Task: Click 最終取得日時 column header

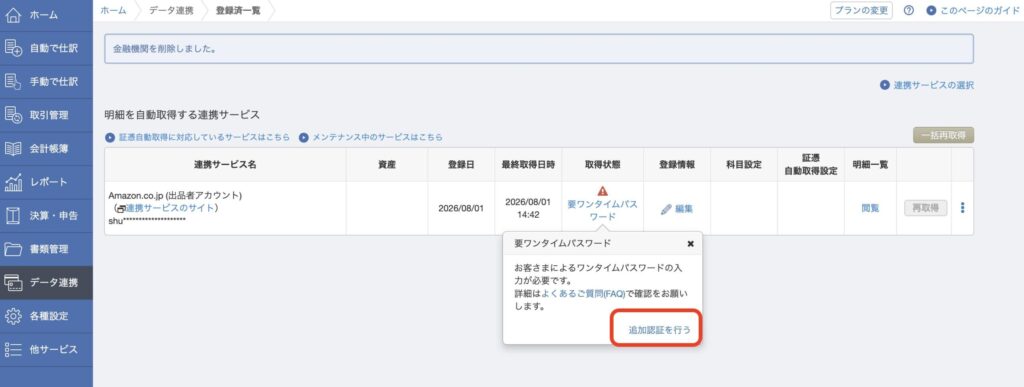Action: click(528, 164)
